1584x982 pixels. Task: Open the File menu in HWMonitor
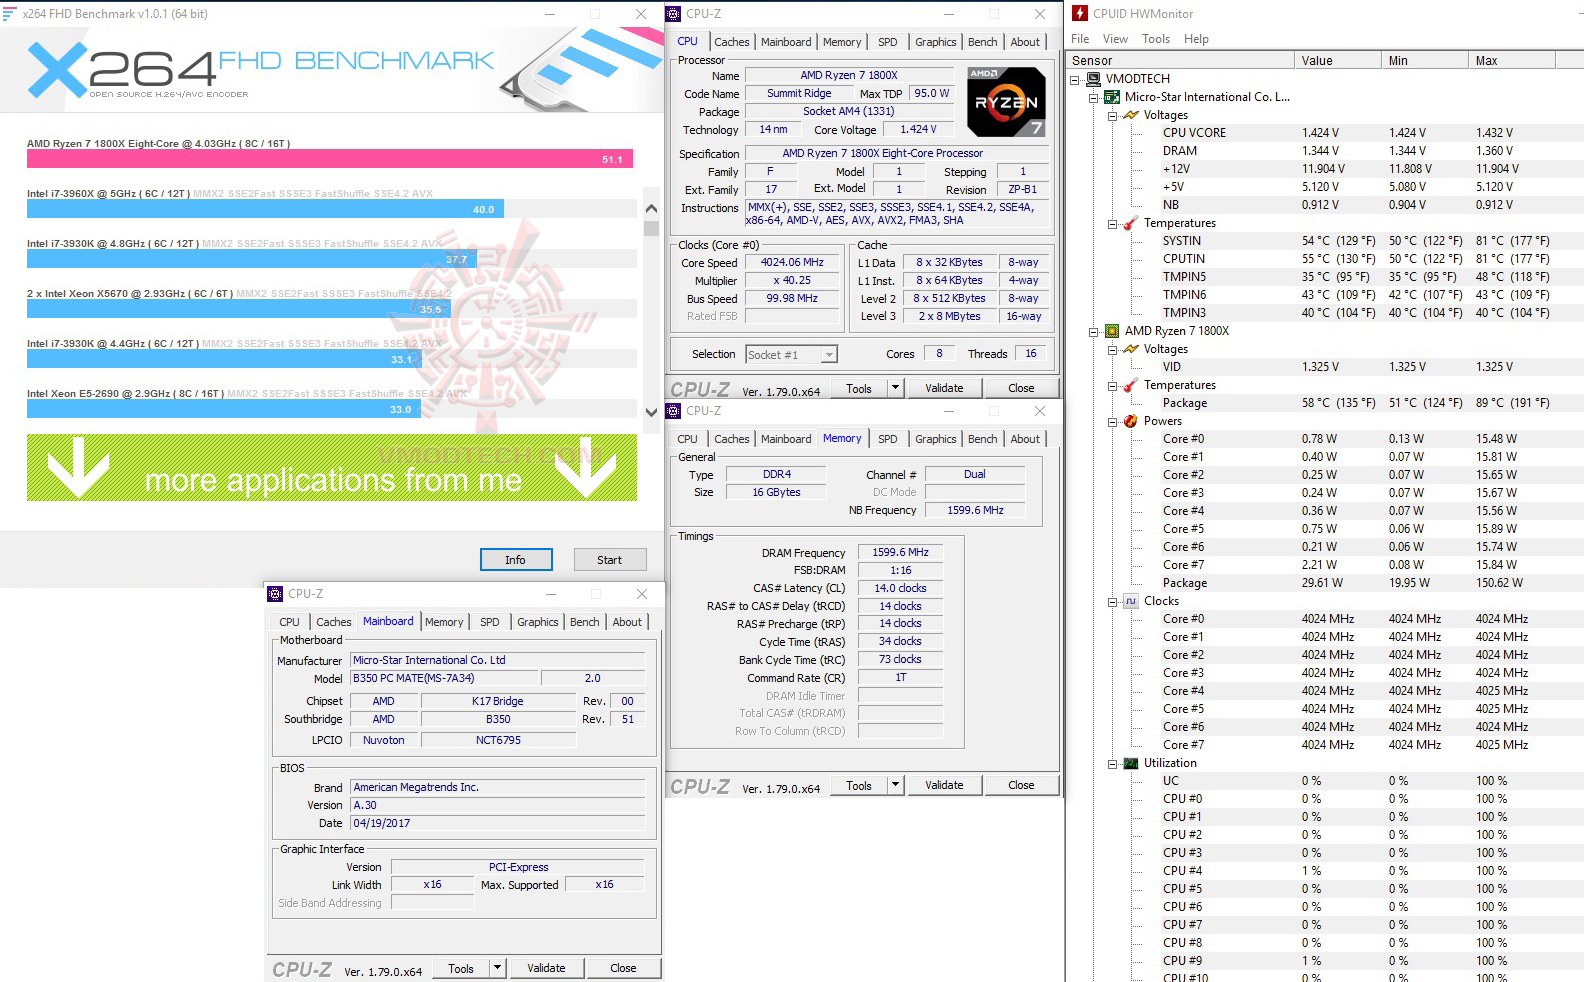[x=1080, y=39]
